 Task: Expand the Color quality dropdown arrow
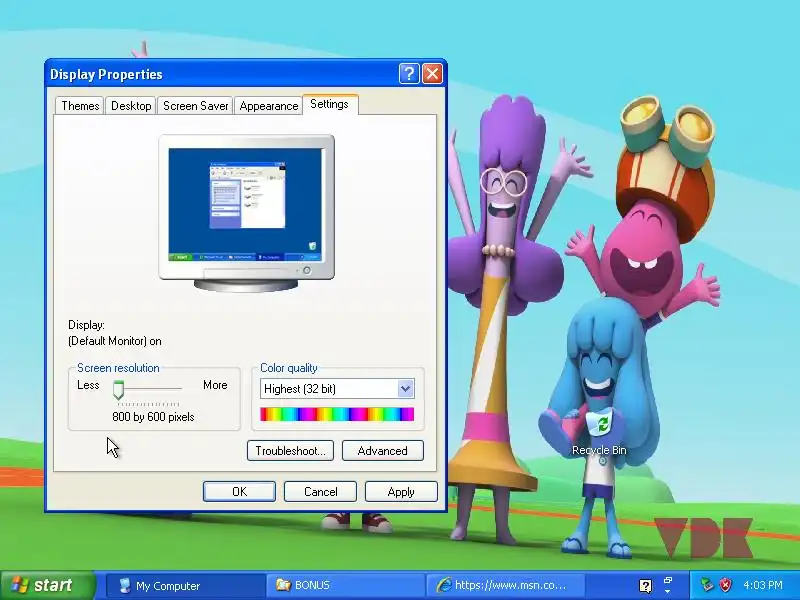pyautogui.click(x=406, y=389)
